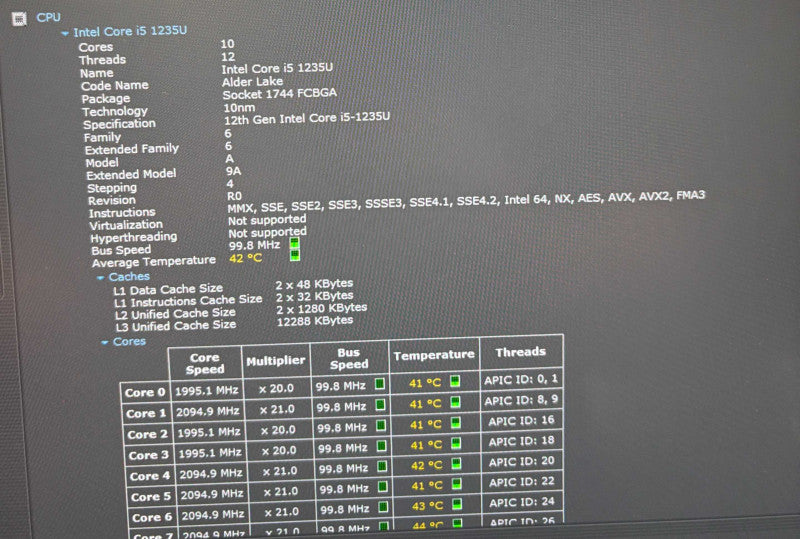Image resolution: width=800 pixels, height=539 pixels.
Task: Click Core 5 bus speed indicator icon
Action: tap(383, 486)
